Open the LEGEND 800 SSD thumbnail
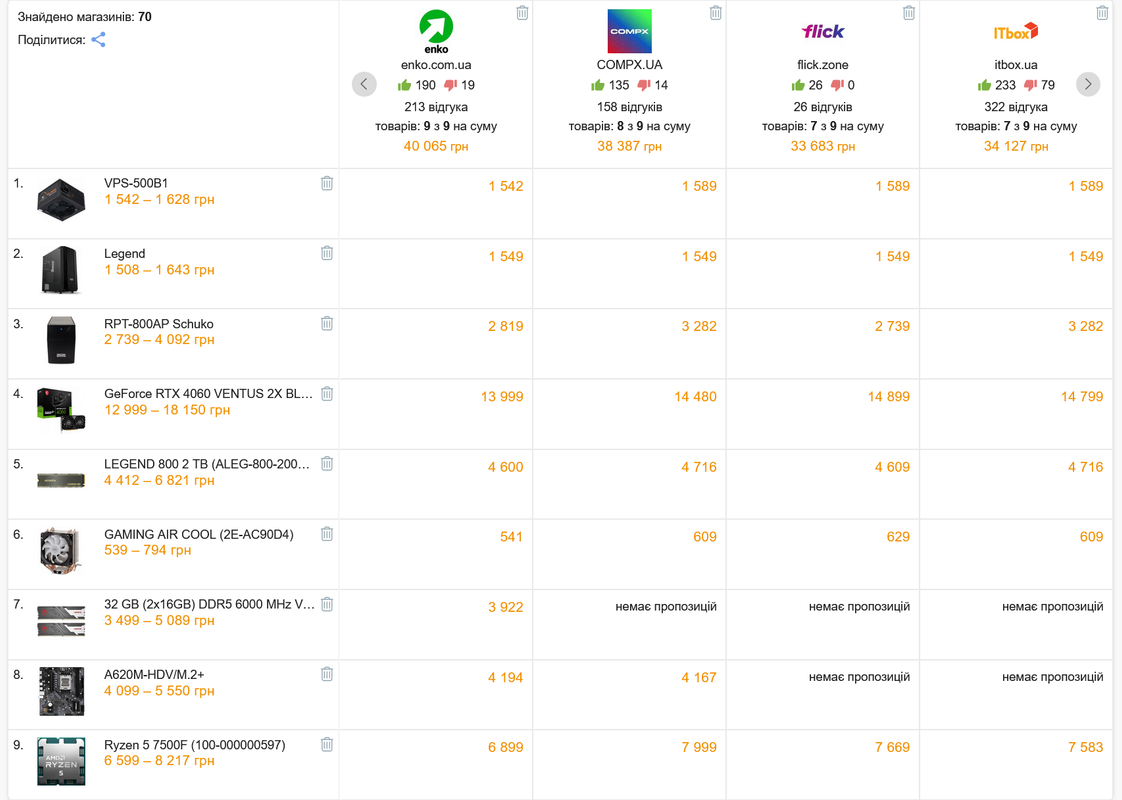Image resolution: width=1122 pixels, height=800 pixels. tap(61, 481)
